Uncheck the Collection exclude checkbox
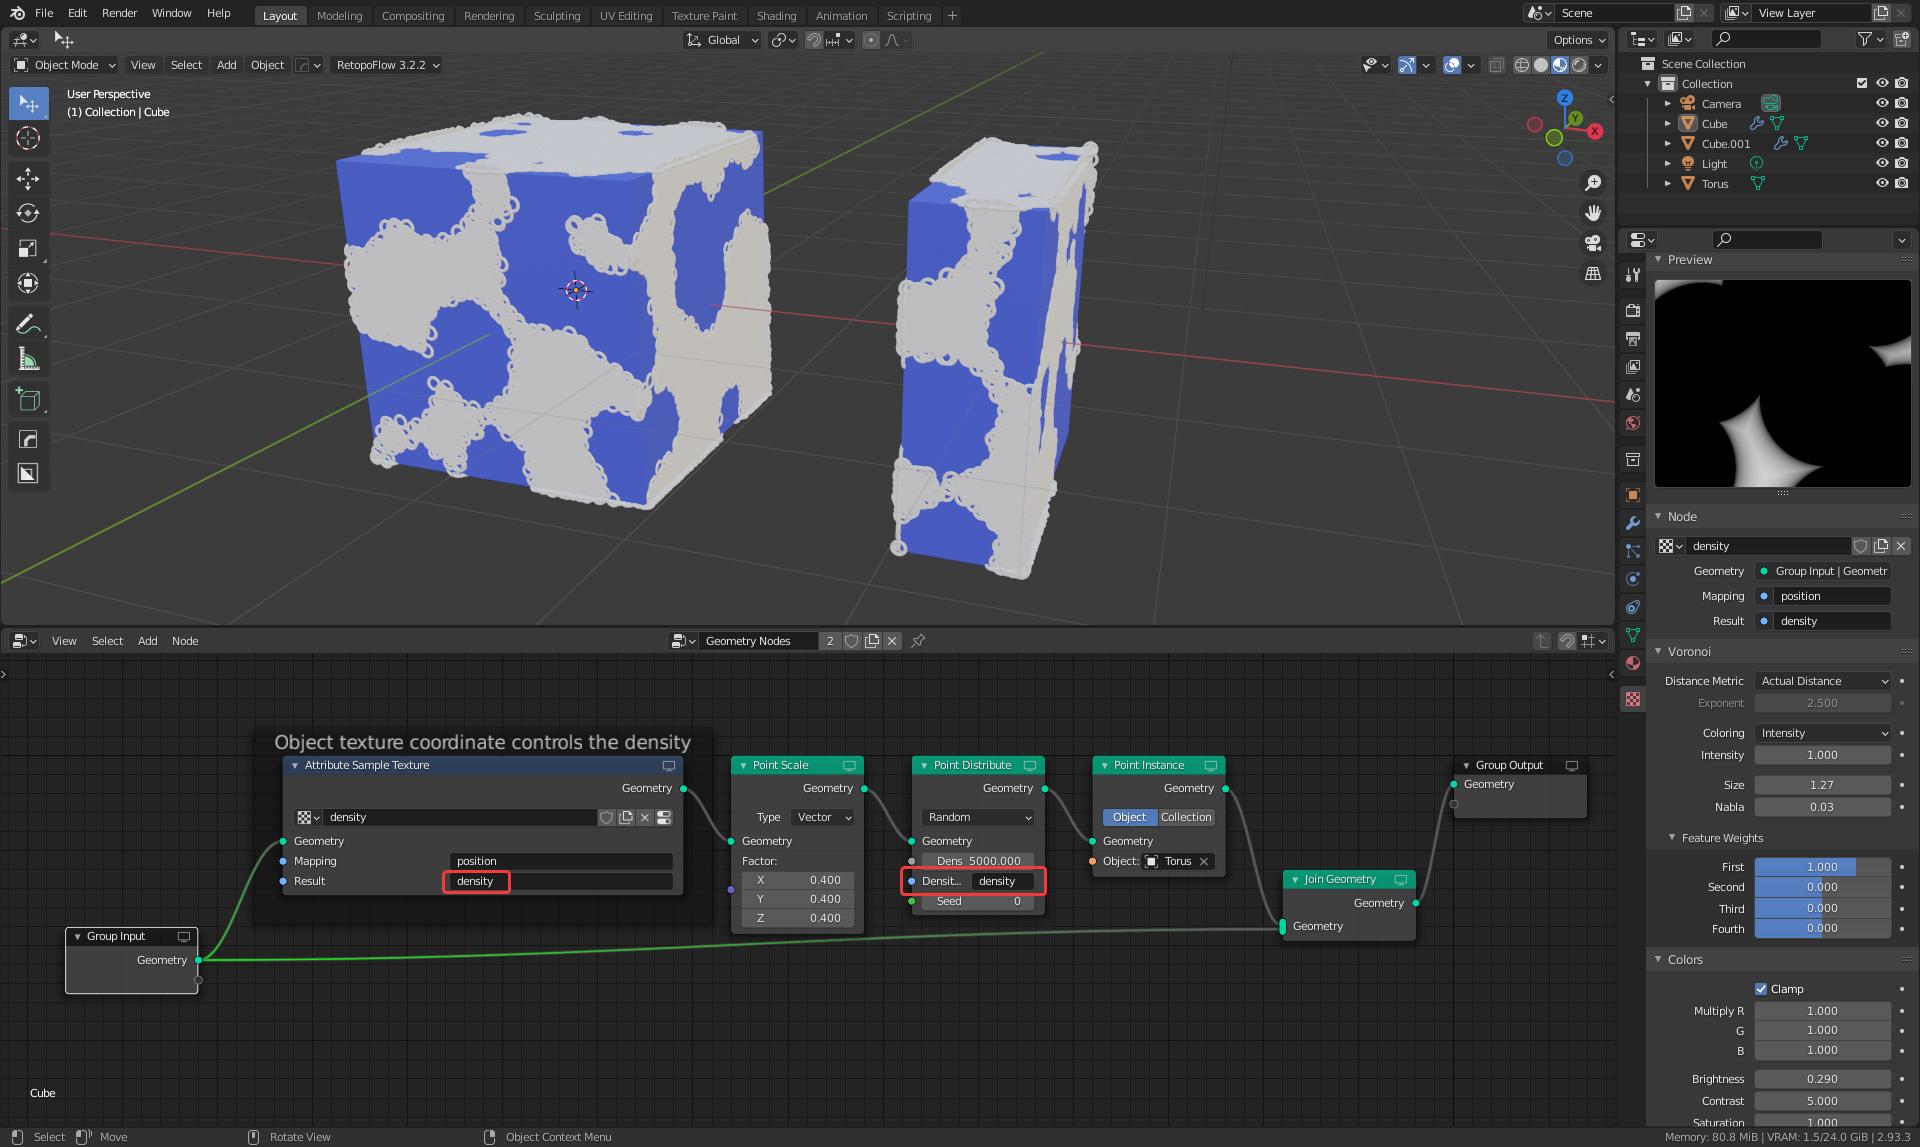This screenshot has width=1920, height=1147. click(1861, 83)
